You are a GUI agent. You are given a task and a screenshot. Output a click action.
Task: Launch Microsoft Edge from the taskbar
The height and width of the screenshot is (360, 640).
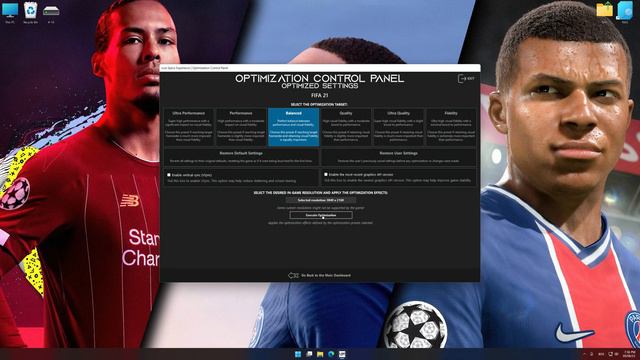pyautogui.click(x=331, y=354)
